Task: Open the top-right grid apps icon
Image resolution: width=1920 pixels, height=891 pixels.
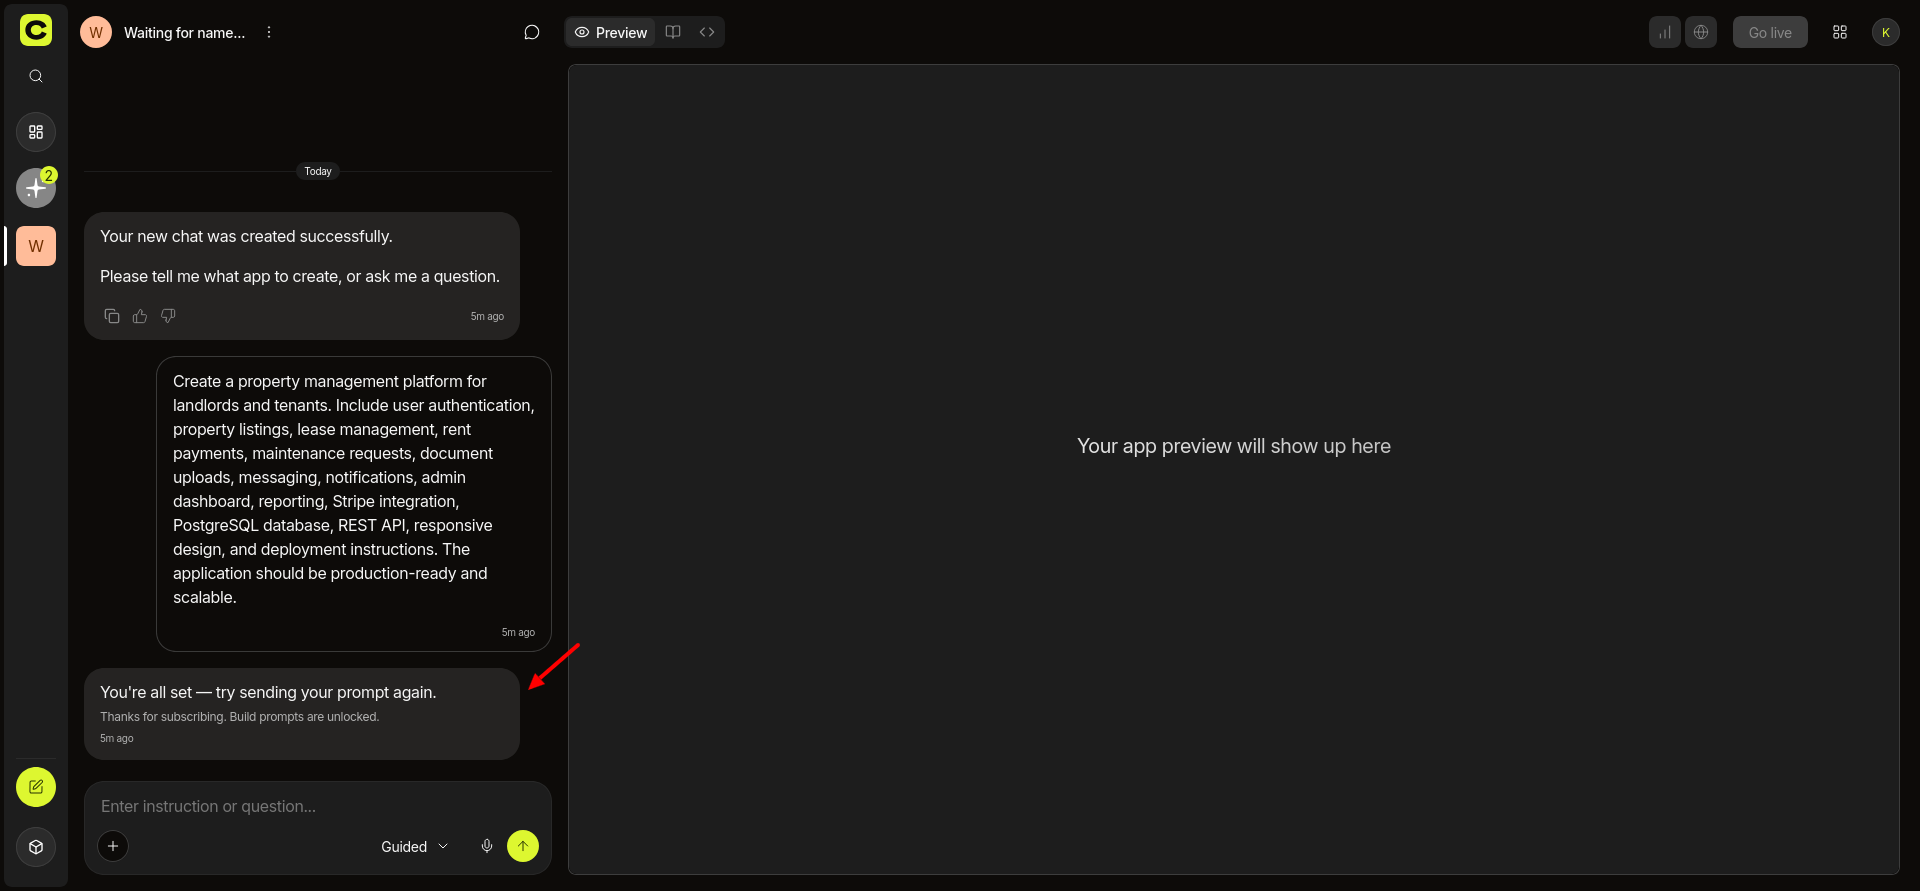Action: [x=1840, y=32]
